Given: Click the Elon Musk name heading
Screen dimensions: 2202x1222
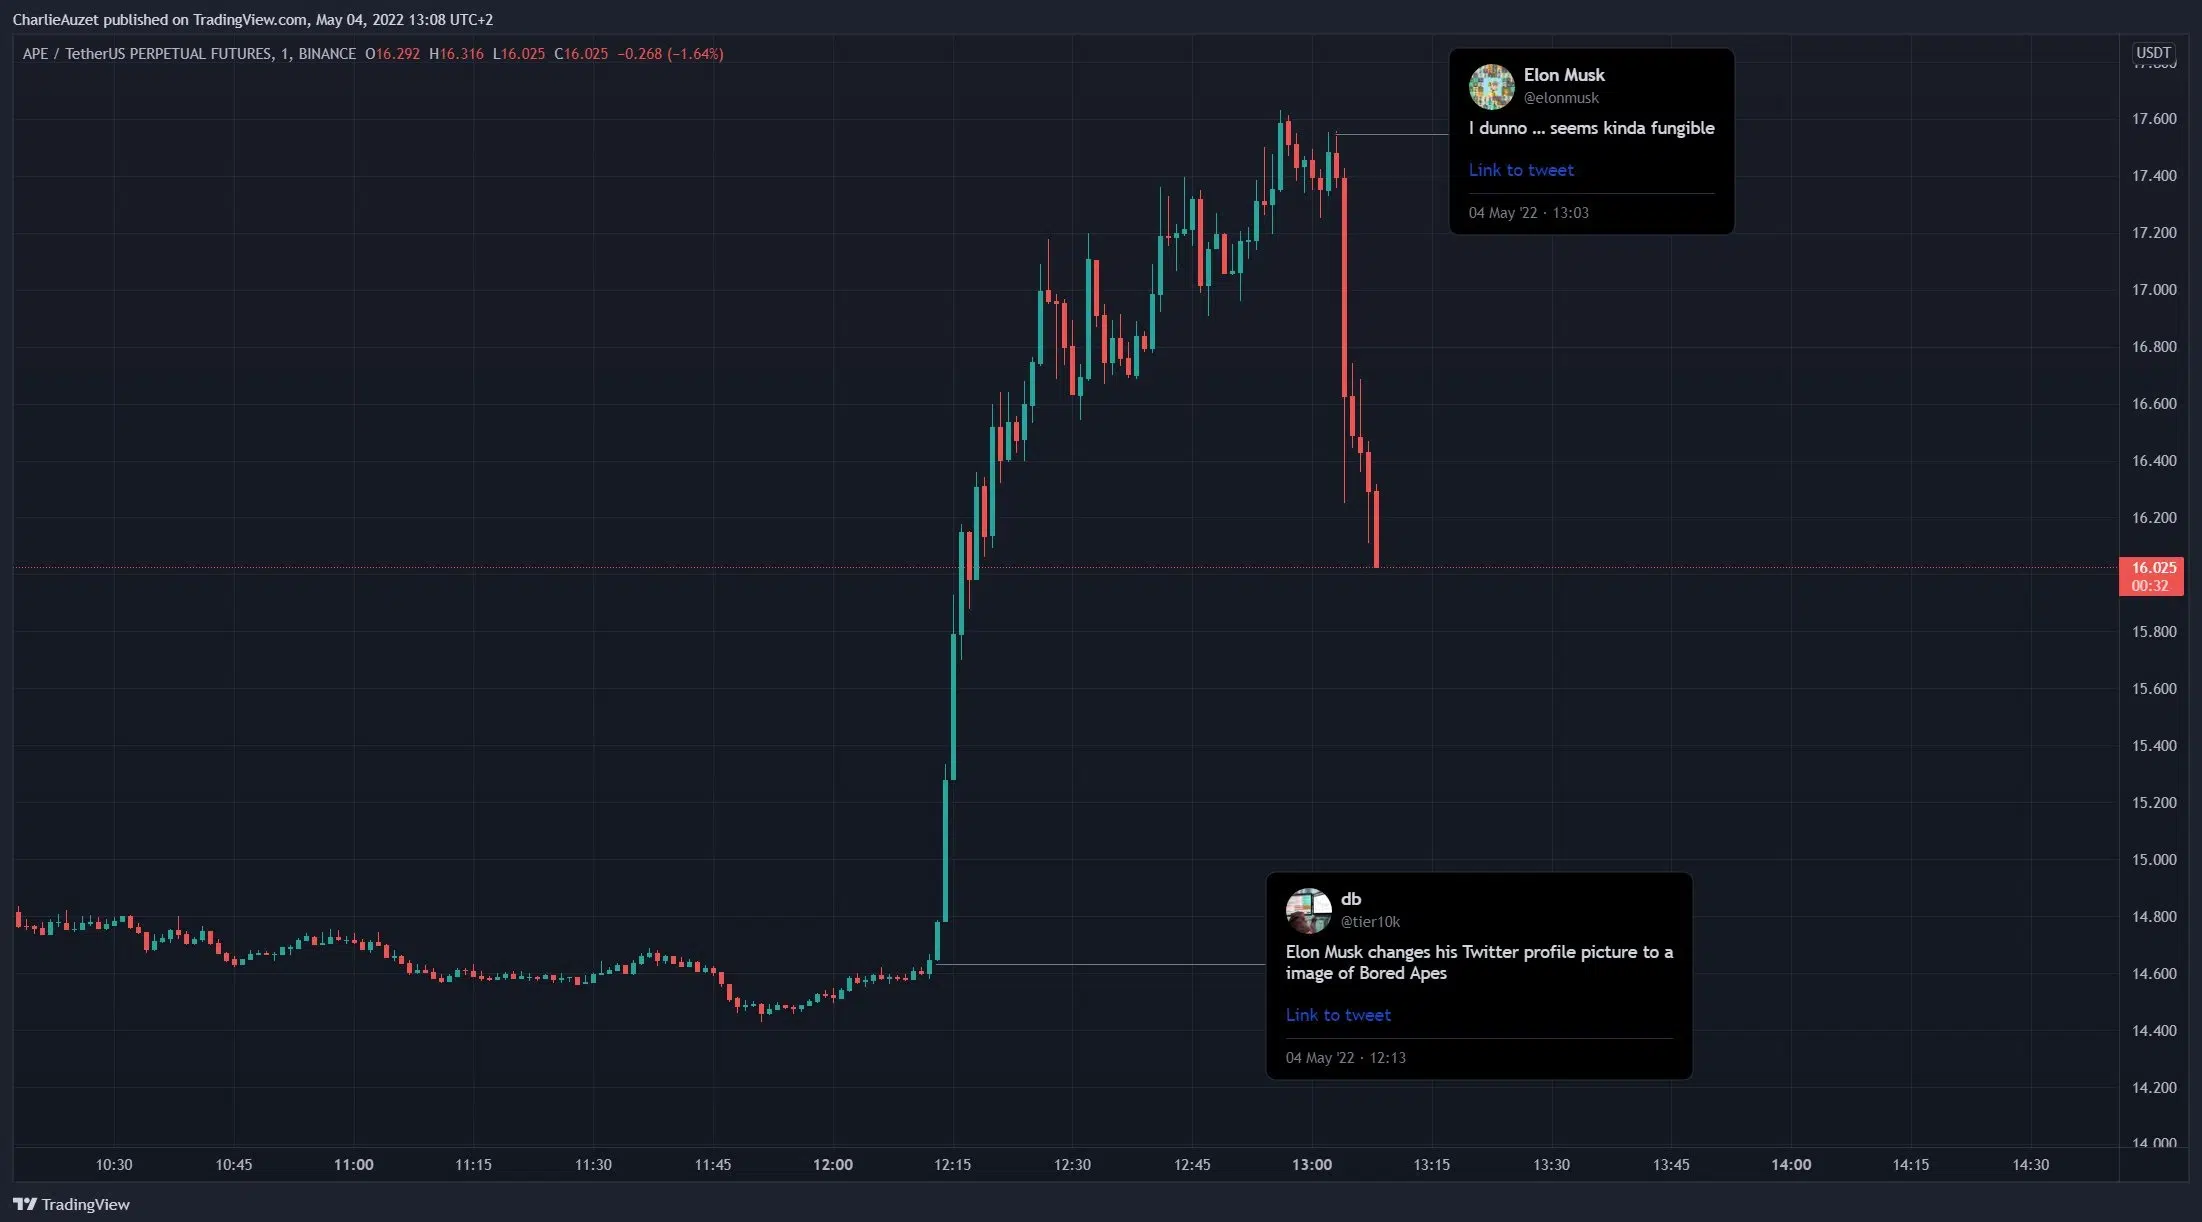Looking at the screenshot, I should click(1563, 75).
